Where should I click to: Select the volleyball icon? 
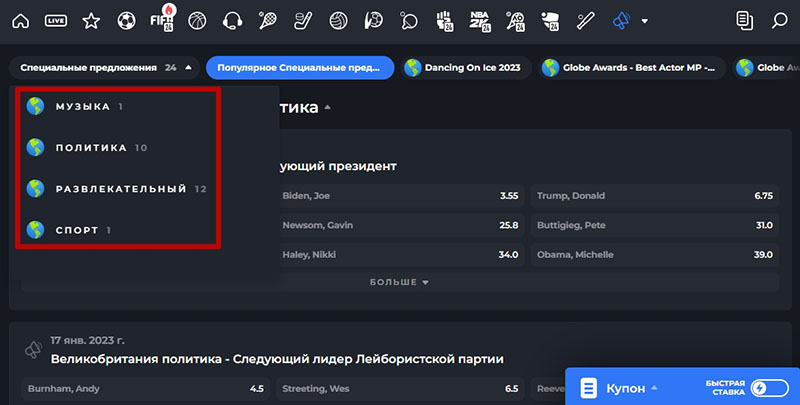[338, 21]
